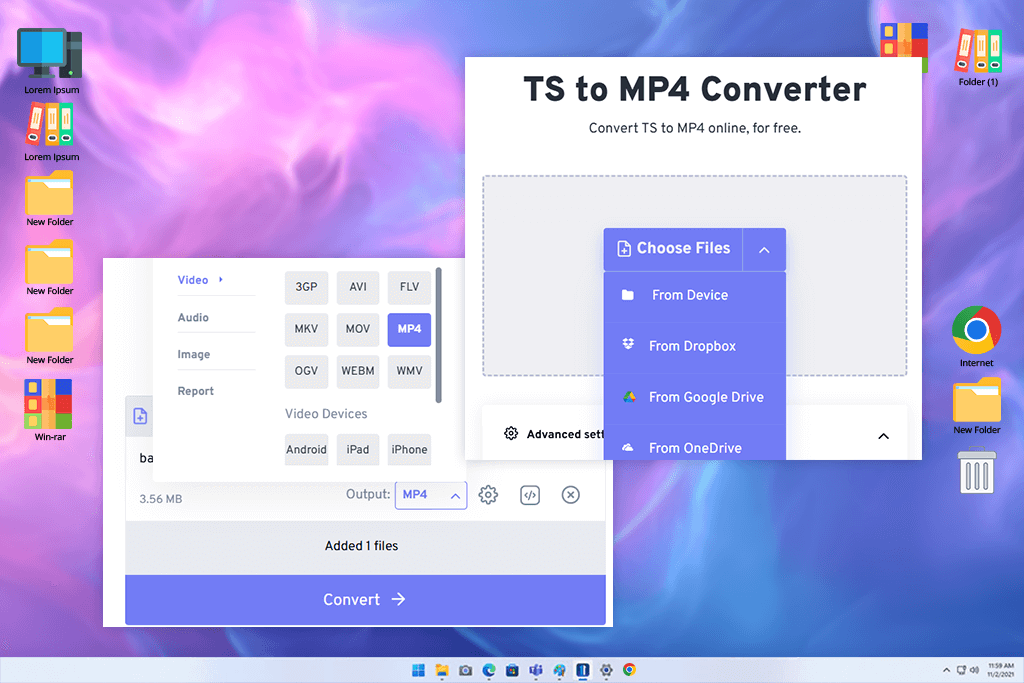The height and width of the screenshot is (683, 1024).
Task: Select From Device in the upload menu
Action: tap(694, 295)
